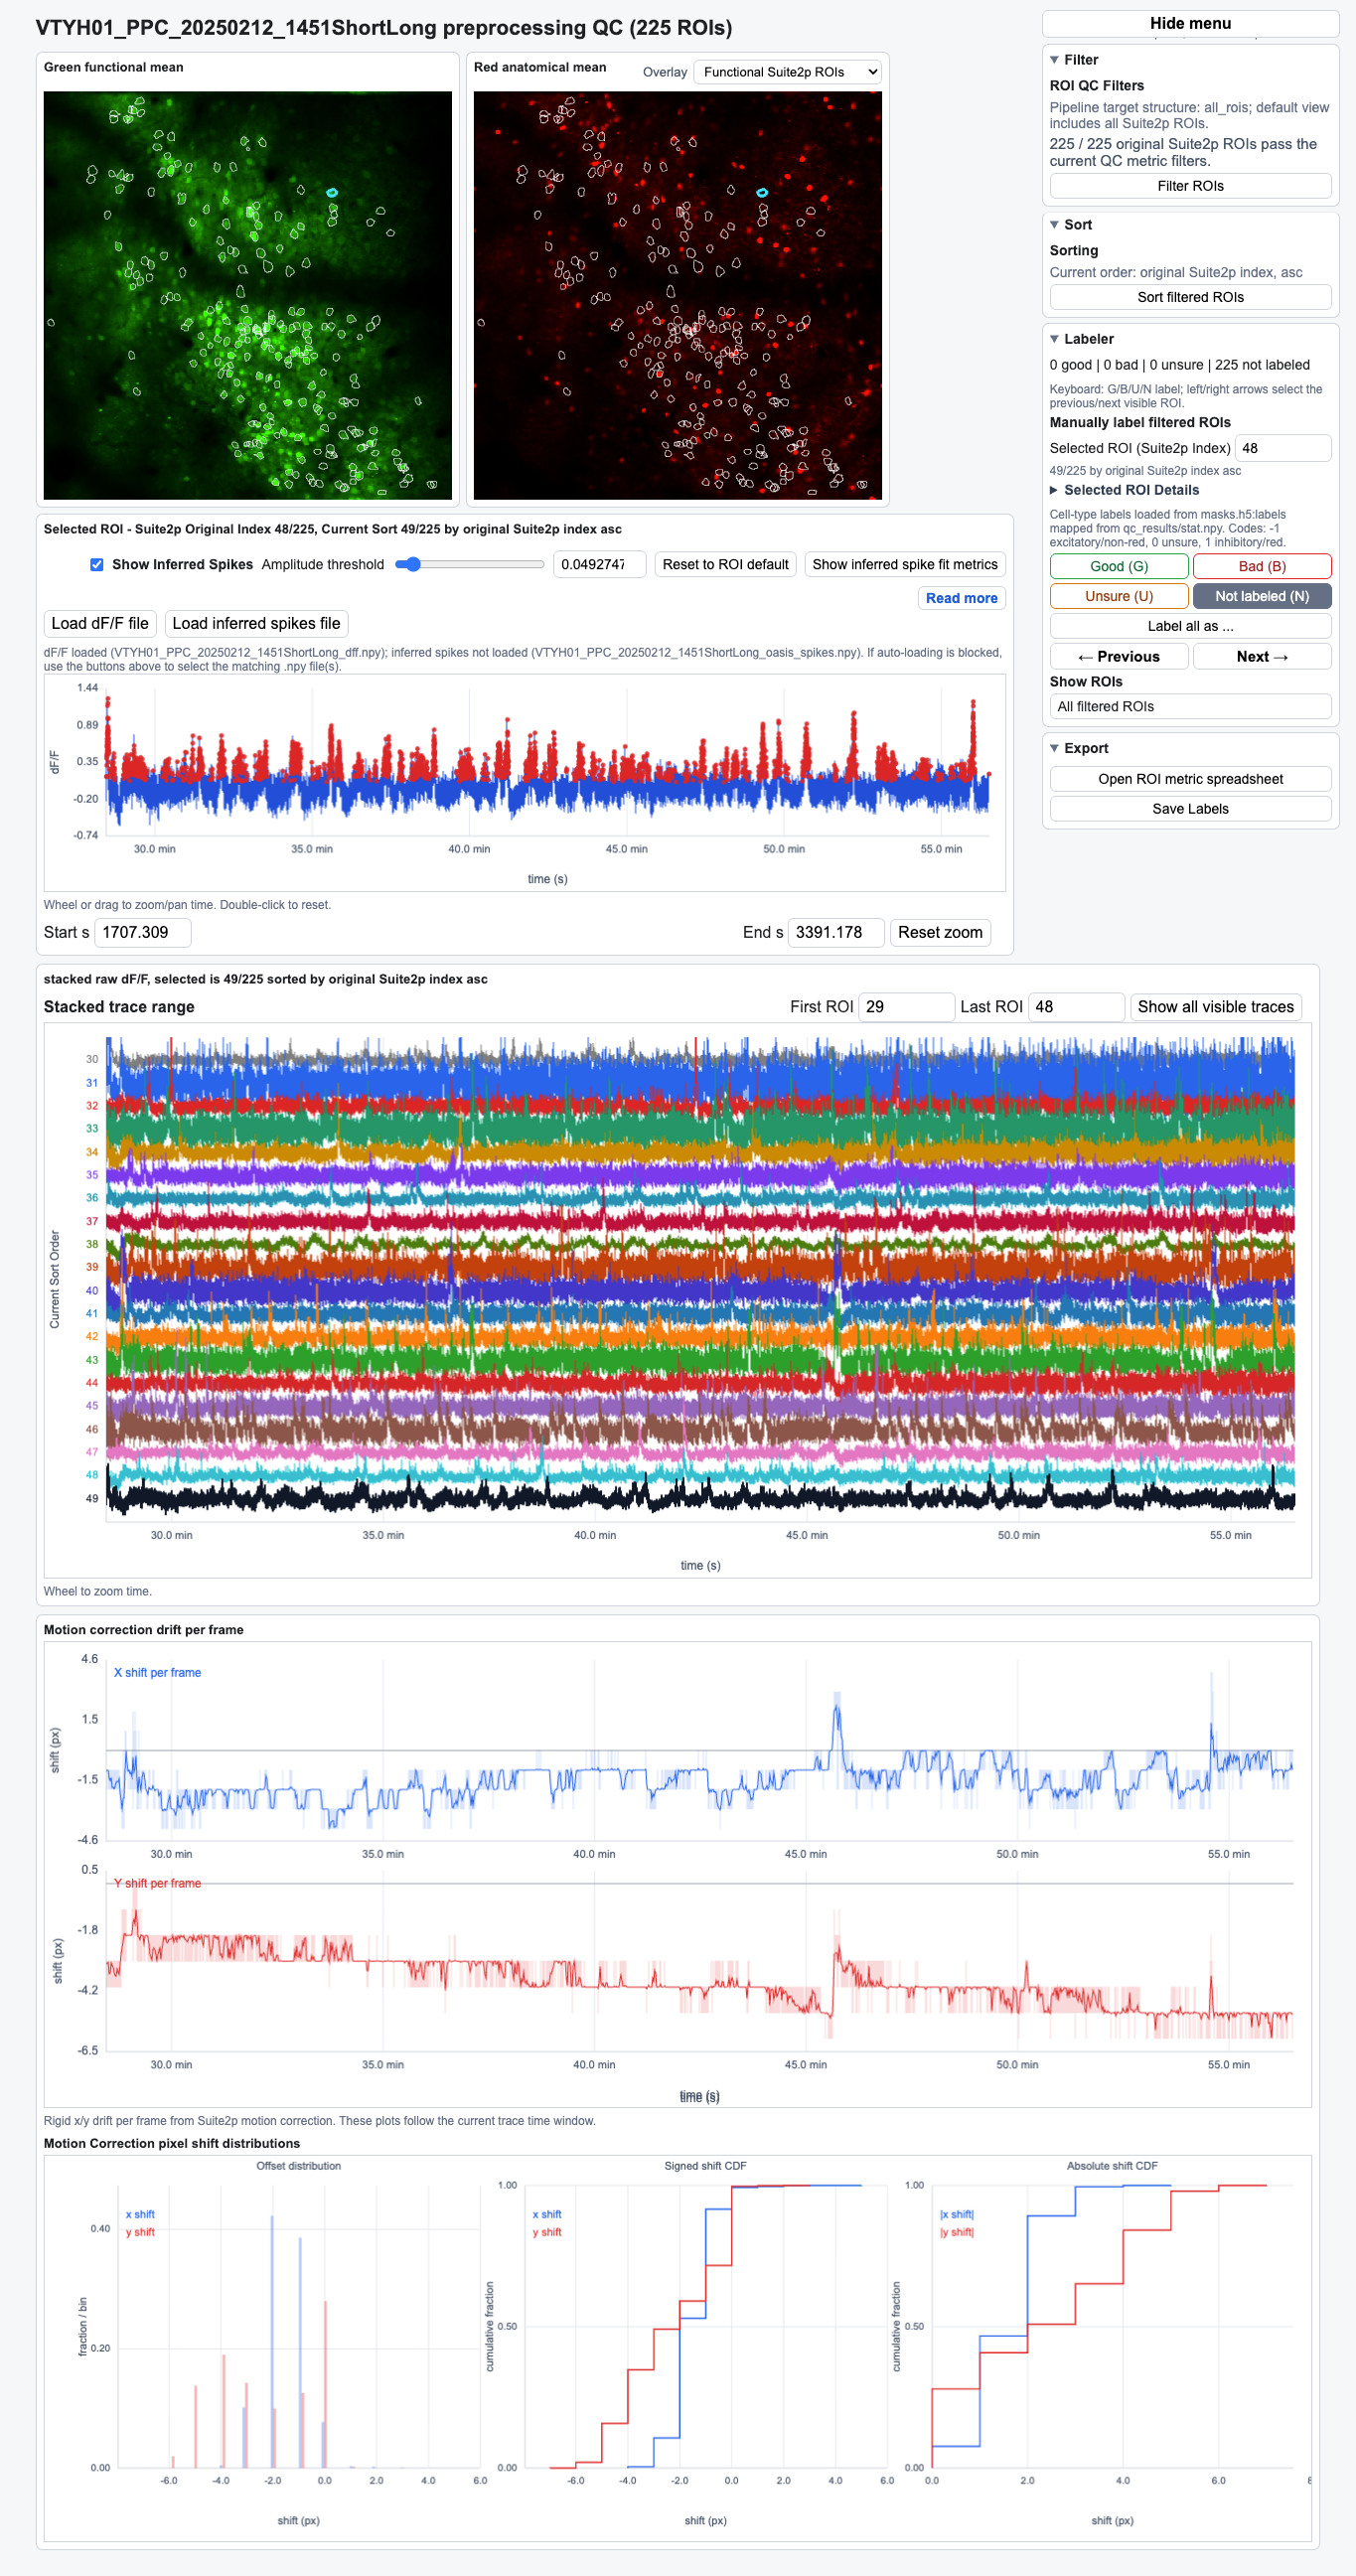Click the Filter ROIs button

[1190, 186]
